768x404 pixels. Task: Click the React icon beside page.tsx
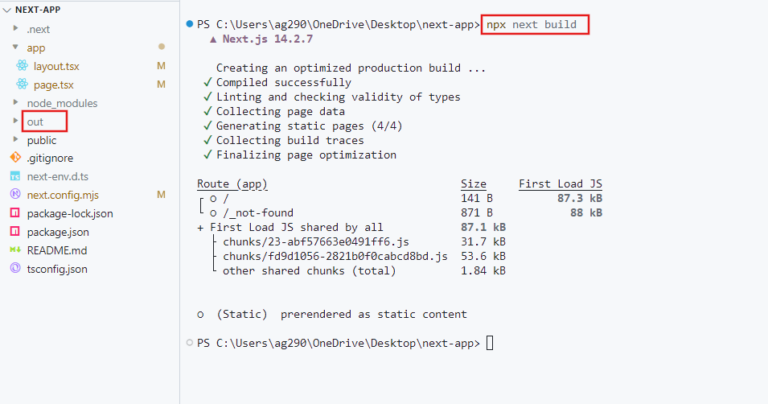coord(22,84)
